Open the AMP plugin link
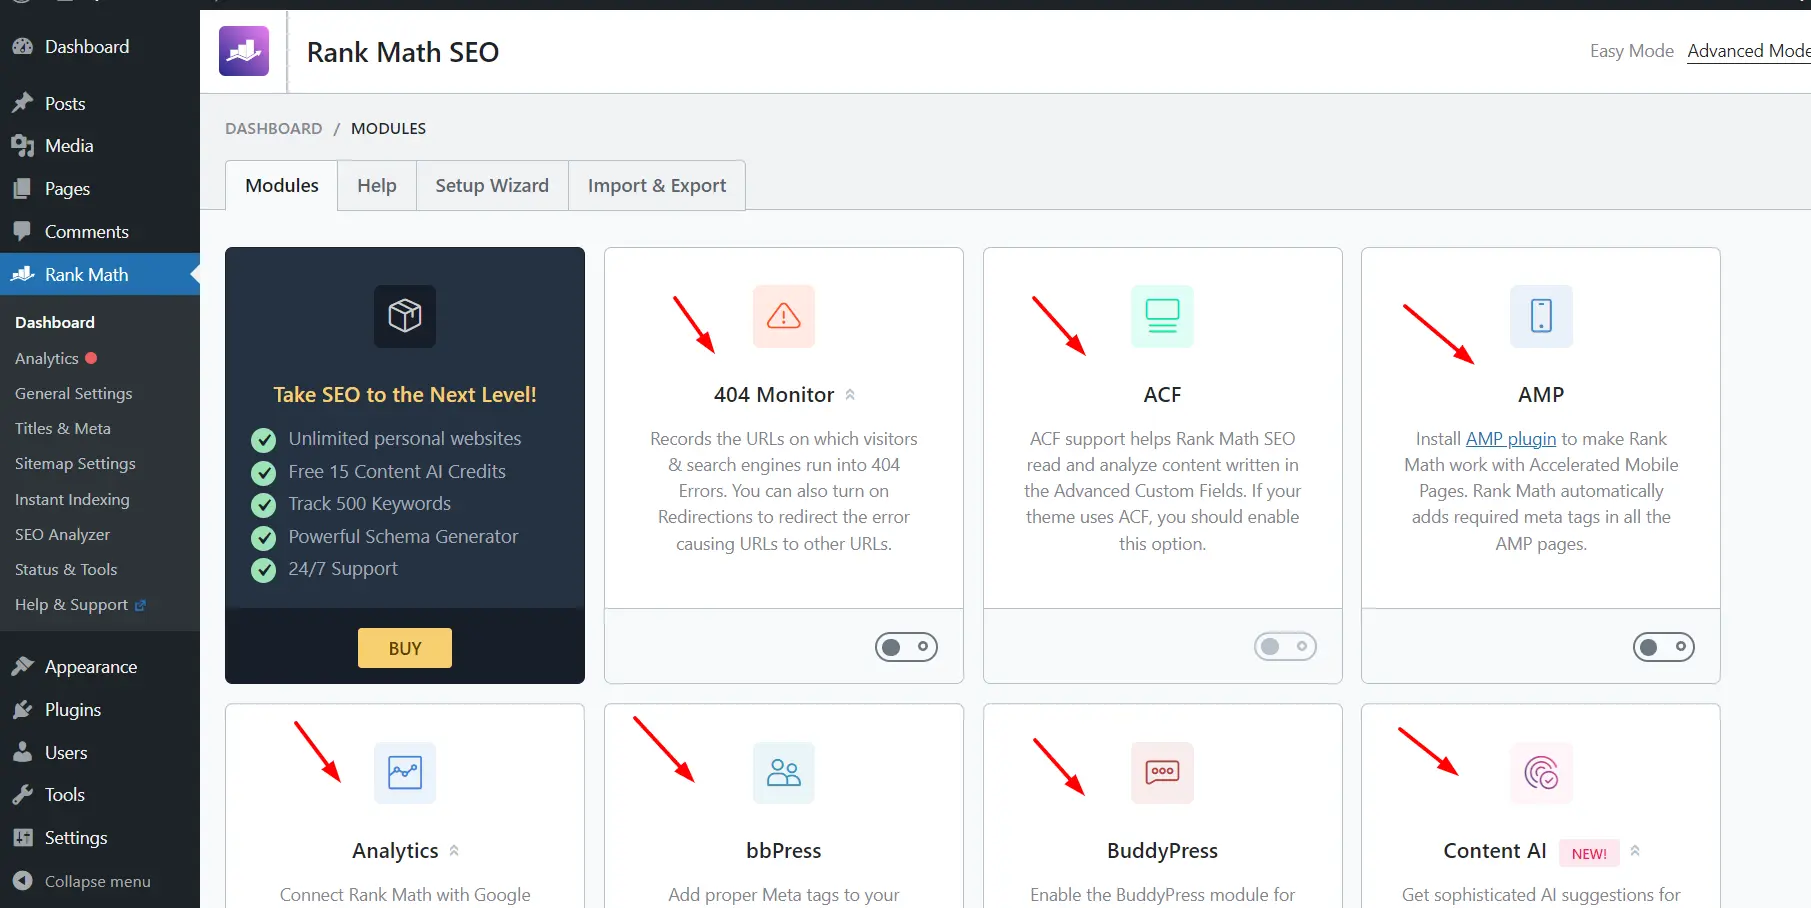 click(1510, 439)
